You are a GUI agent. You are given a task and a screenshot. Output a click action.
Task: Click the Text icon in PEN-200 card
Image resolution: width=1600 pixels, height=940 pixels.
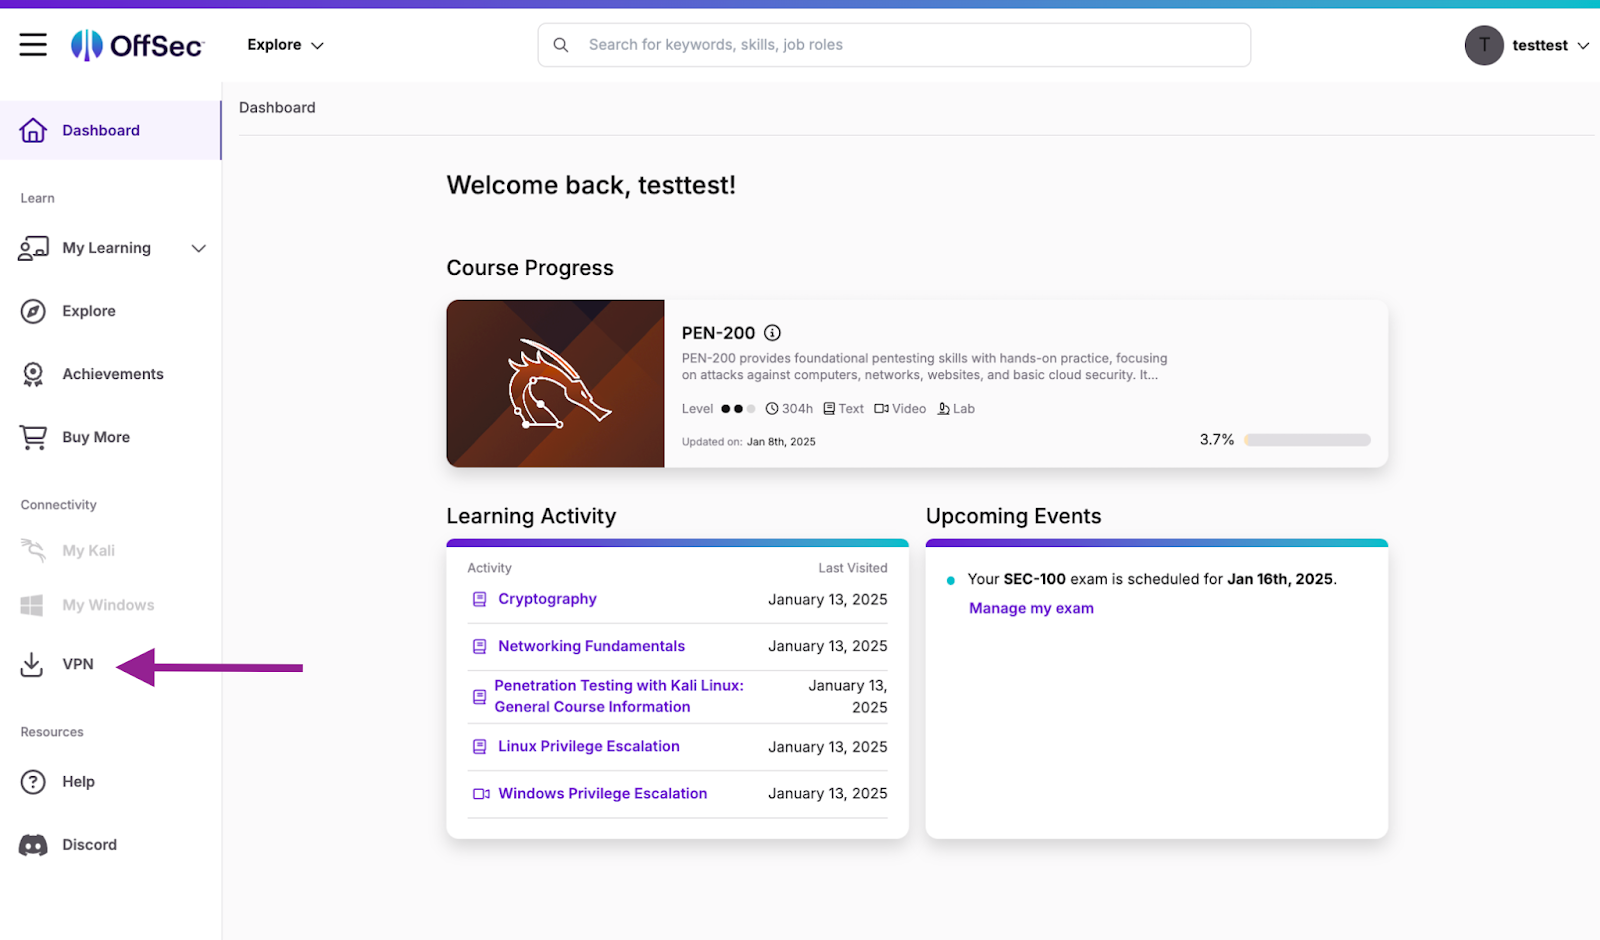(829, 409)
